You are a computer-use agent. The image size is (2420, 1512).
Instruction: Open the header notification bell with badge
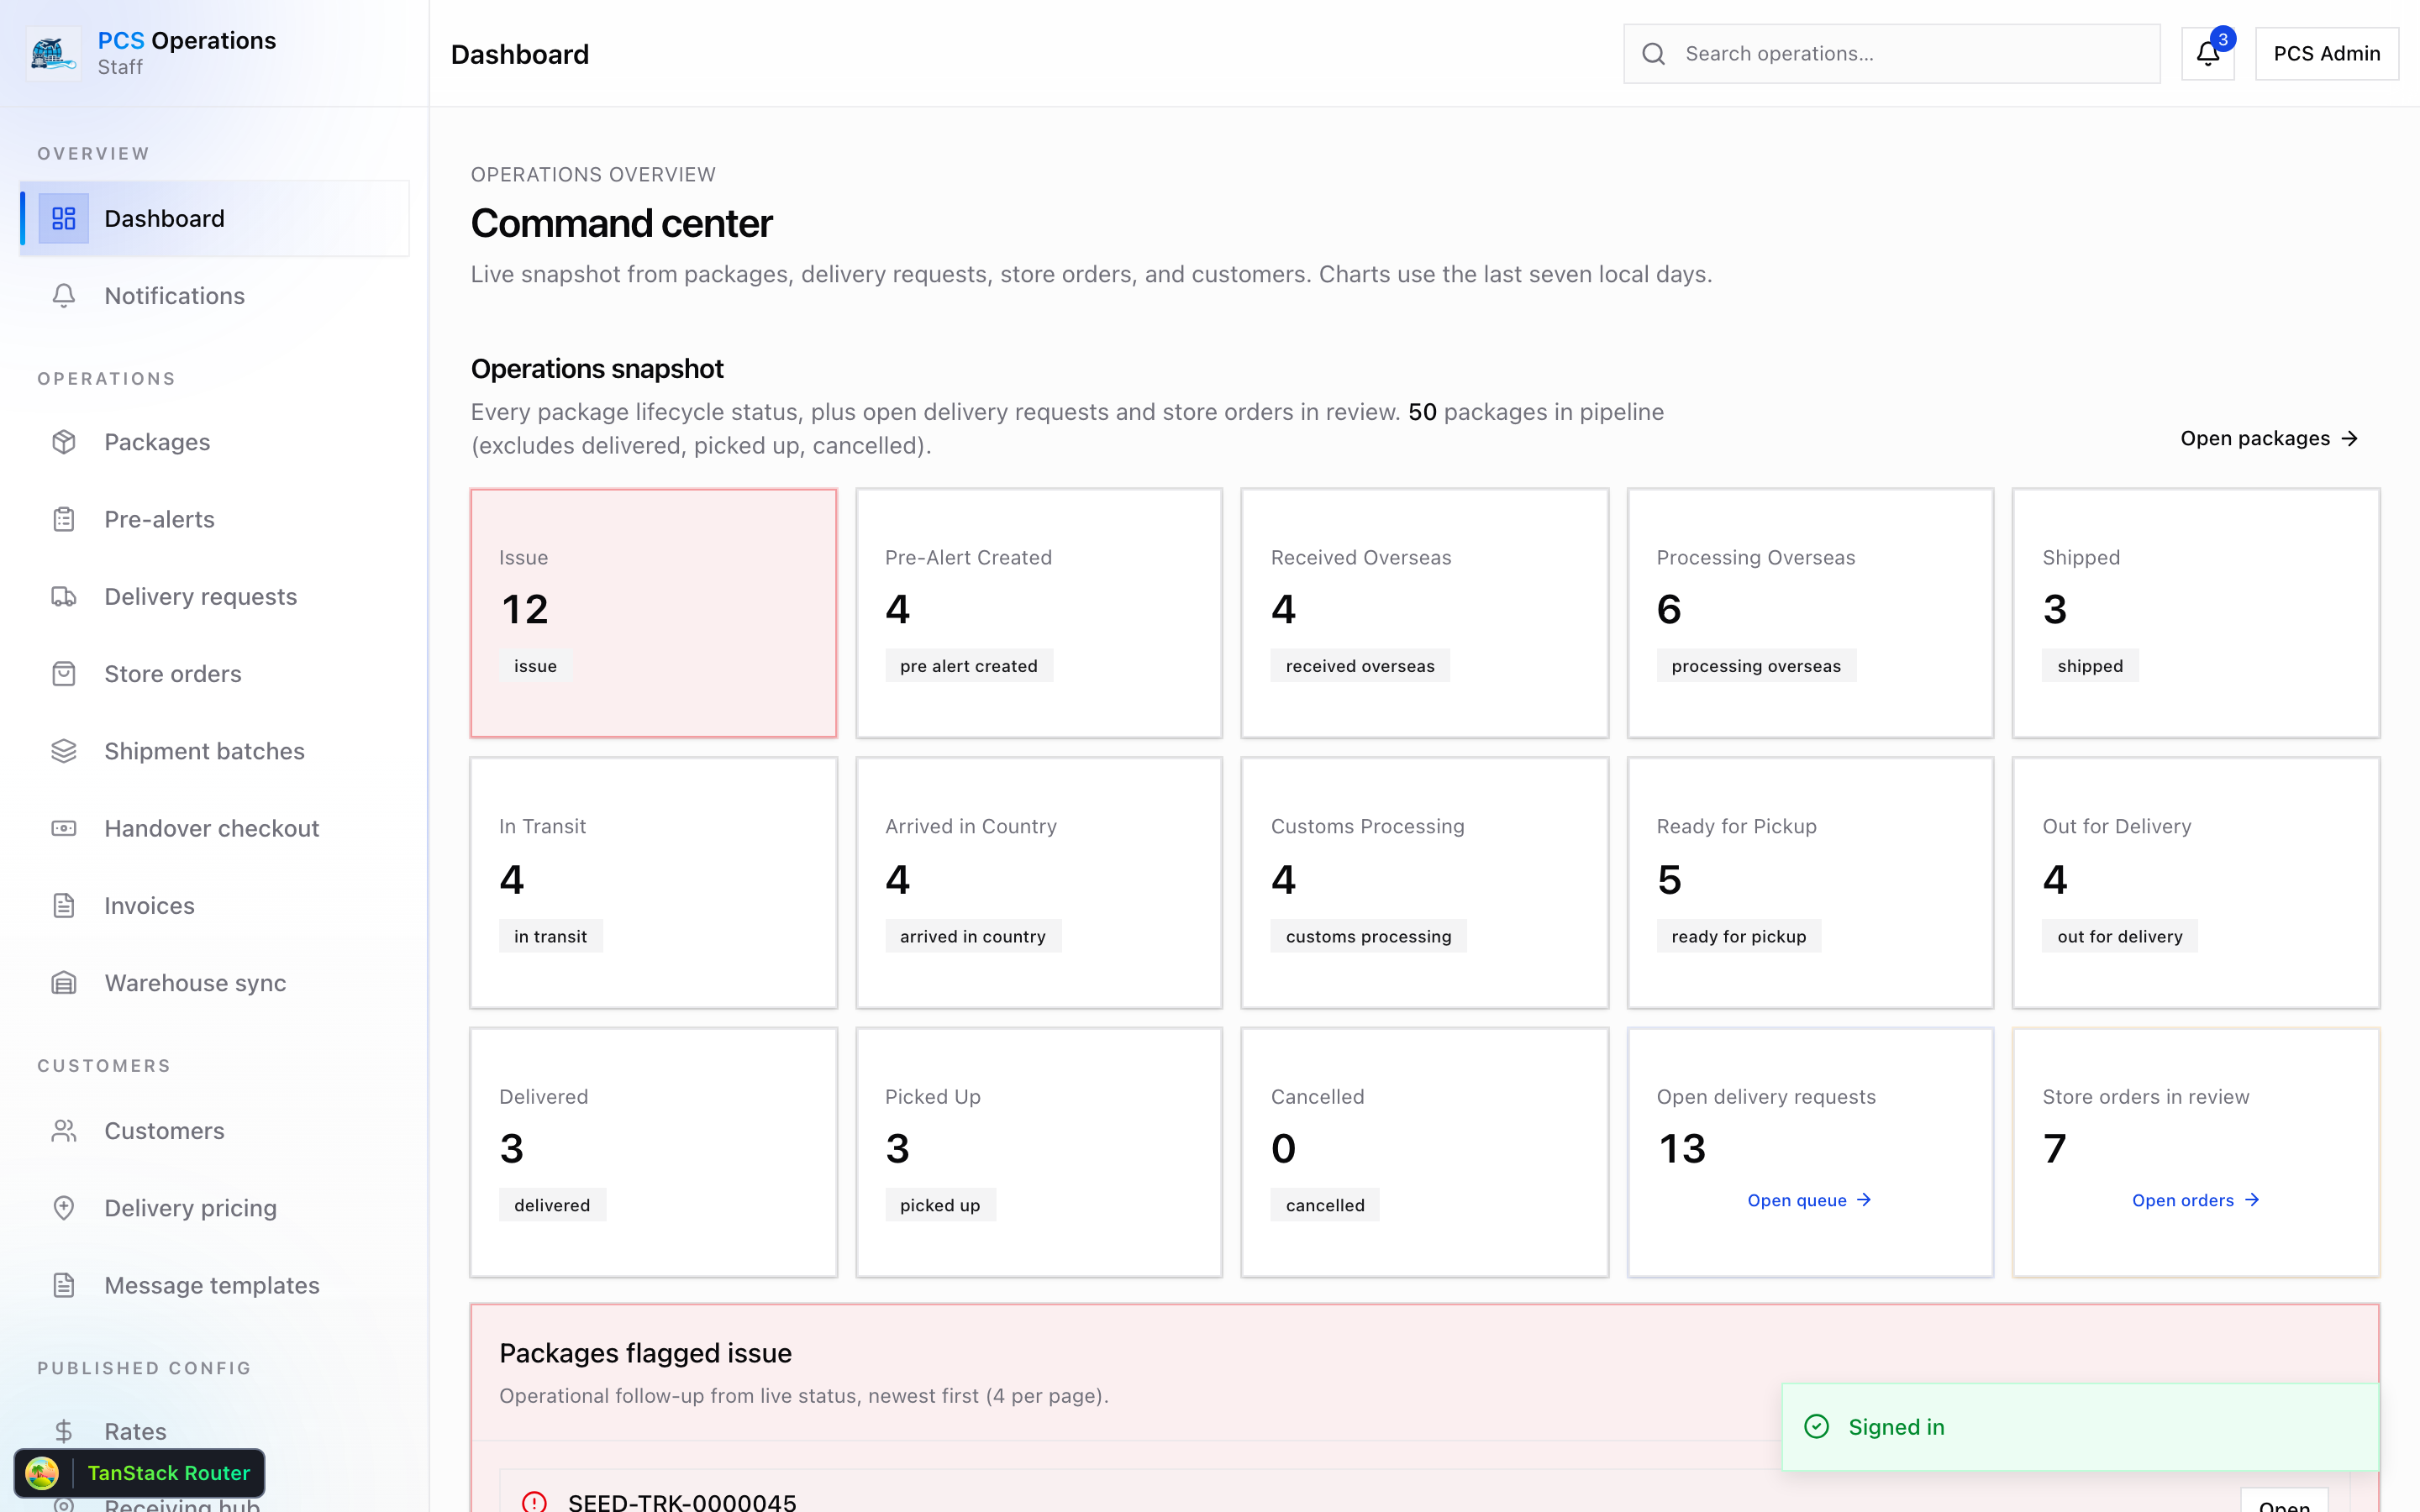click(x=2208, y=54)
